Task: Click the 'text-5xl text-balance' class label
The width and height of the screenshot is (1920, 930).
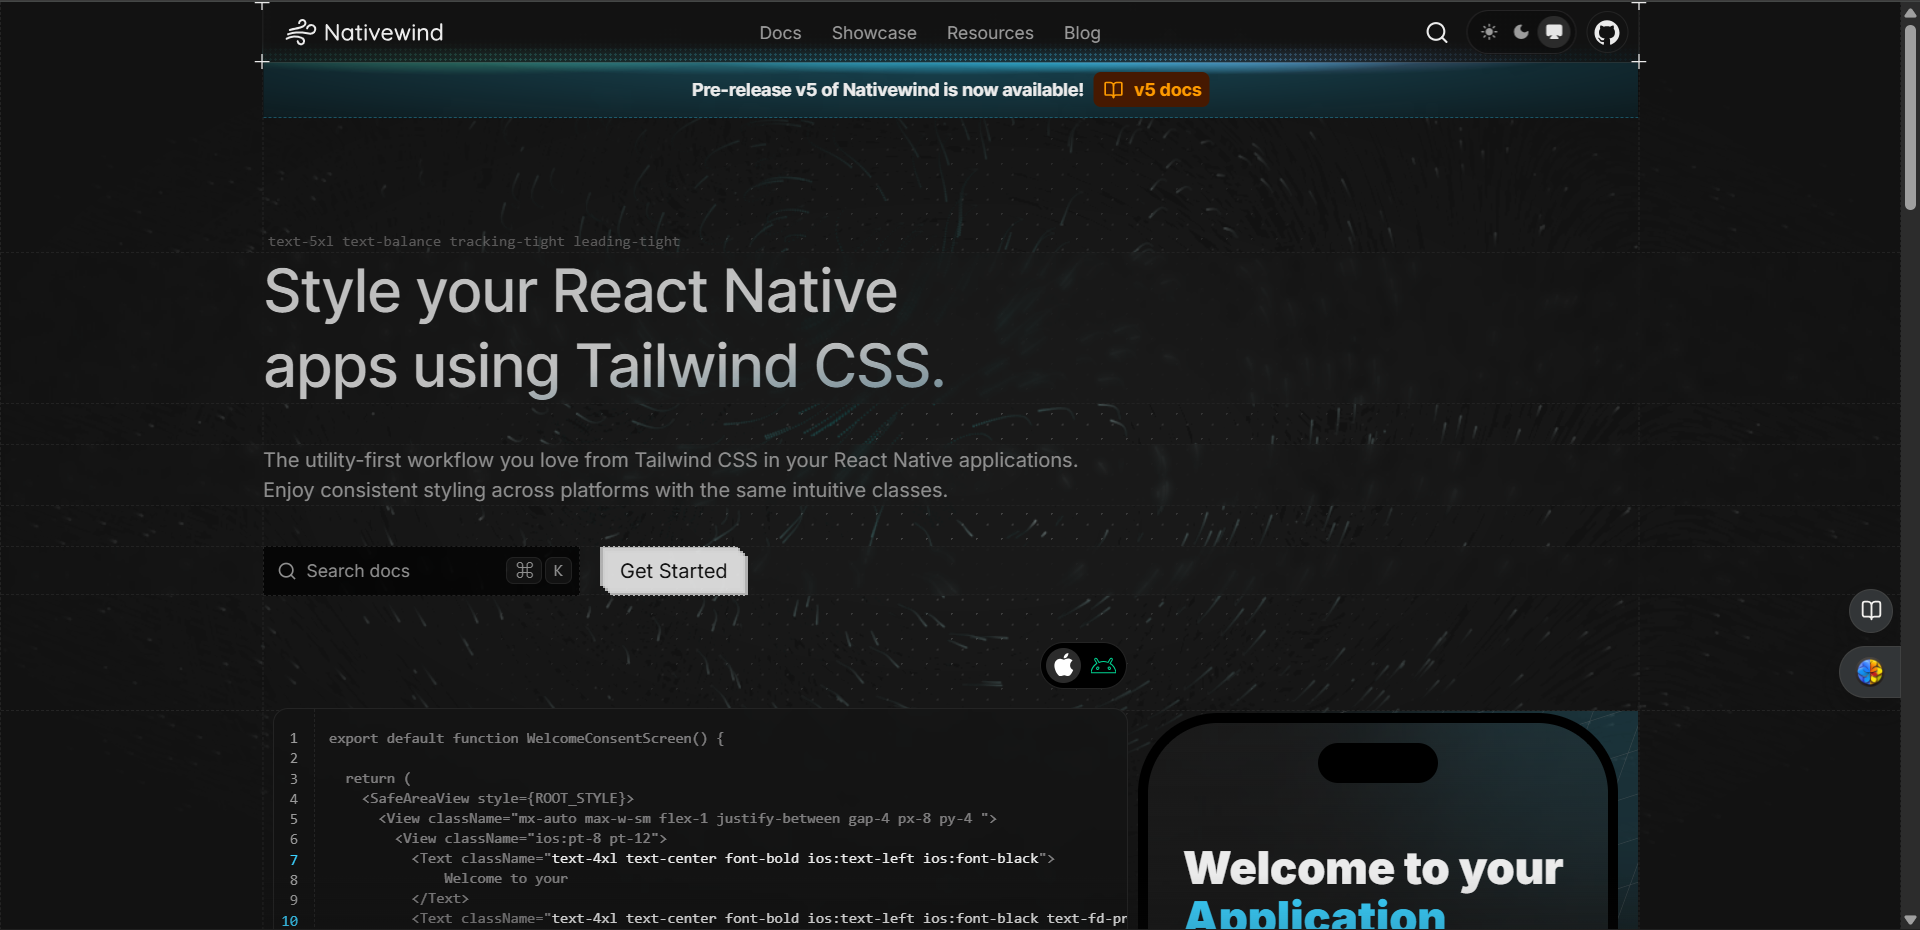Action: tap(474, 241)
